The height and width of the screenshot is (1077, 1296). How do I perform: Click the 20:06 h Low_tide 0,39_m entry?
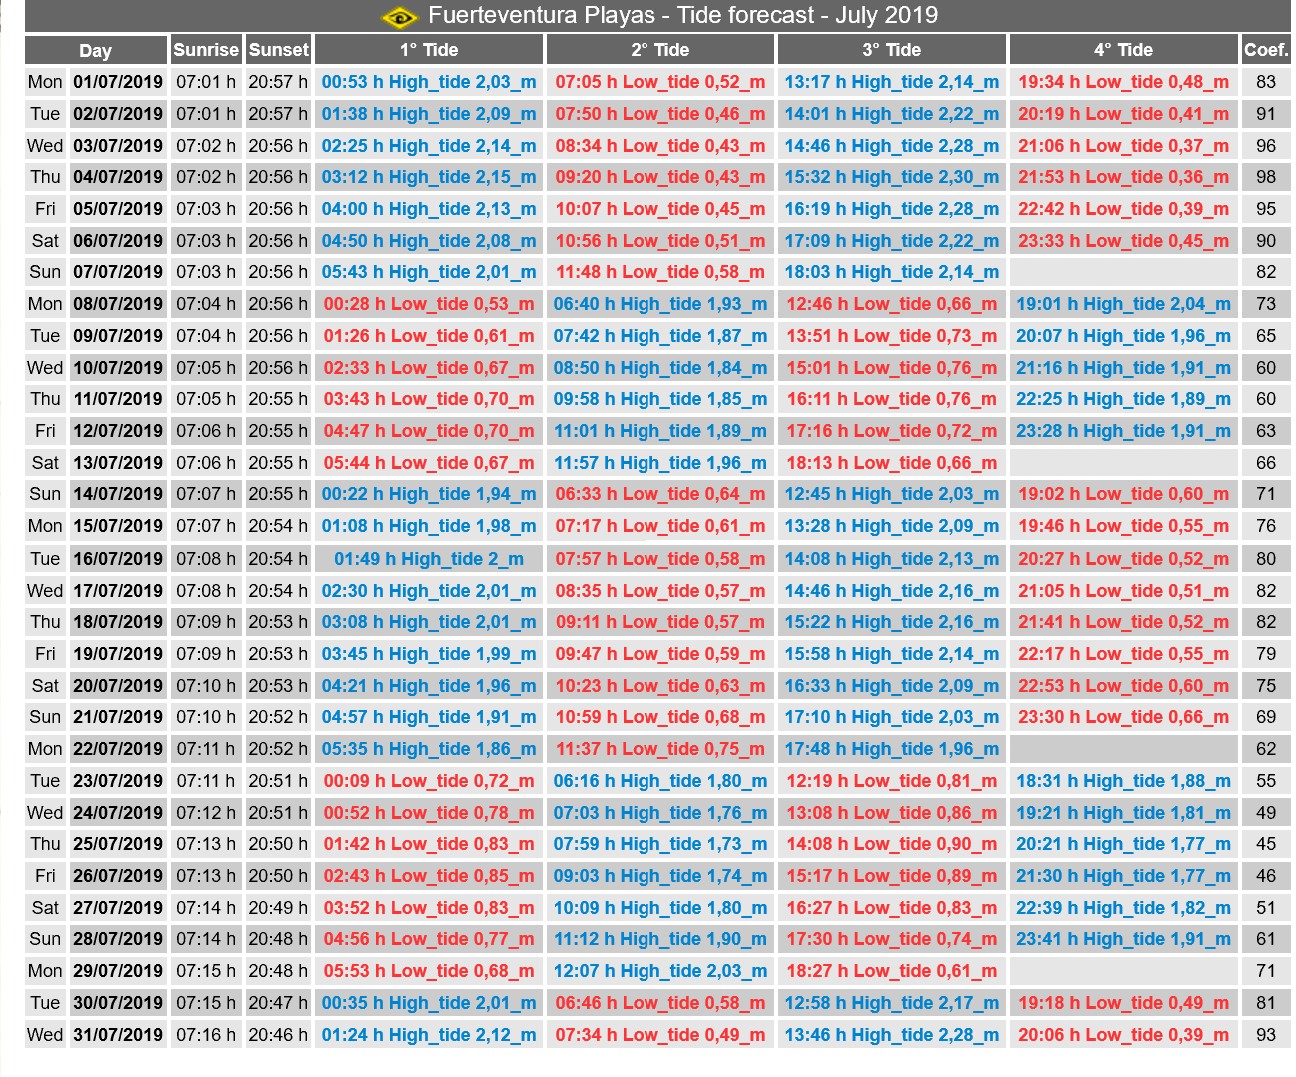click(1123, 1035)
